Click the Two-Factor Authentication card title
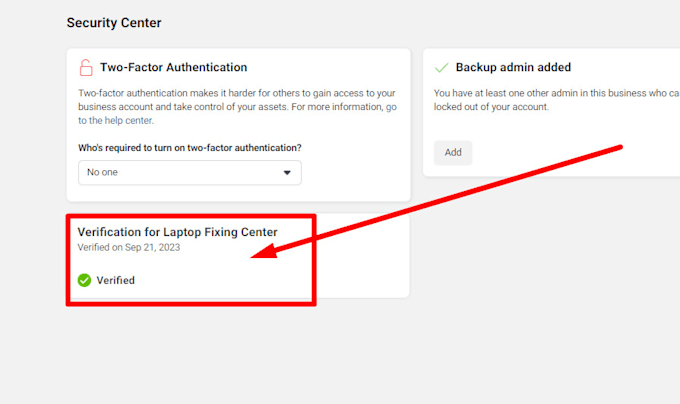 point(173,67)
